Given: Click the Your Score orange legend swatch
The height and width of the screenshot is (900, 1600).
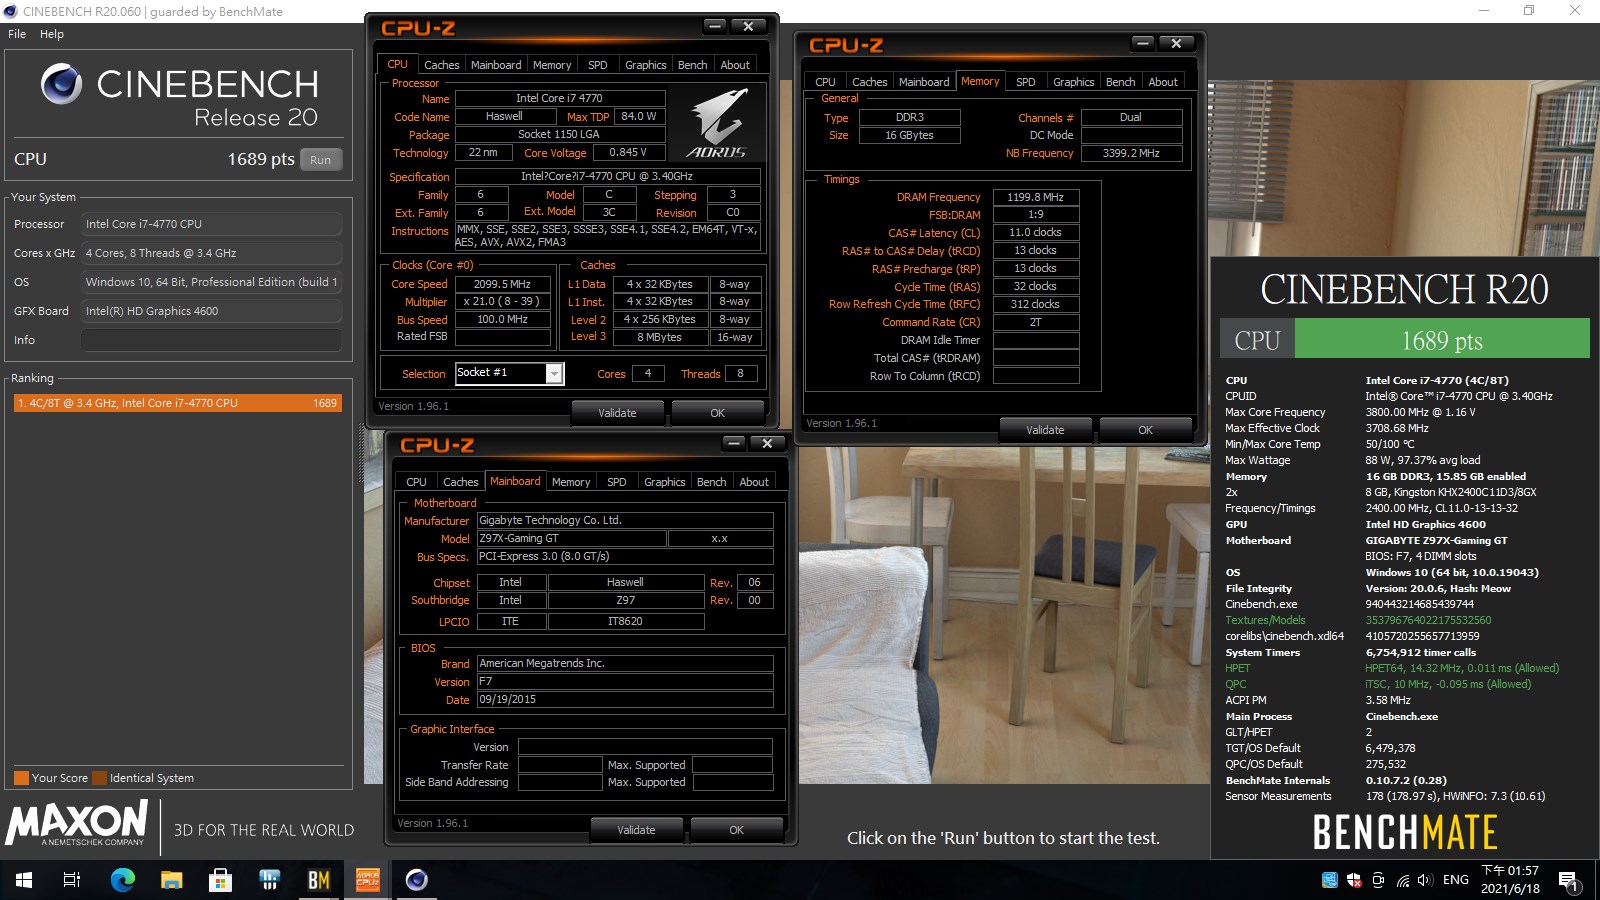Looking at the screenshot, I should 21,778.
